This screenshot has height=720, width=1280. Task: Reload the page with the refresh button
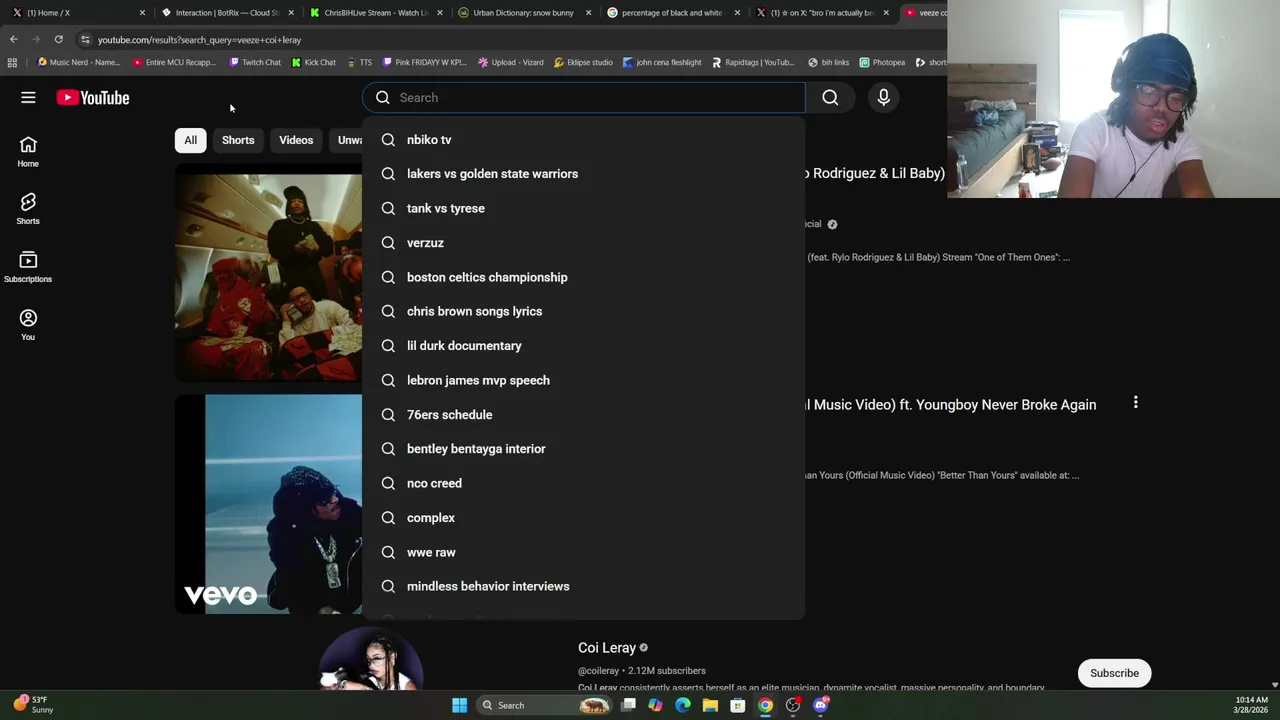click(59, 39)
